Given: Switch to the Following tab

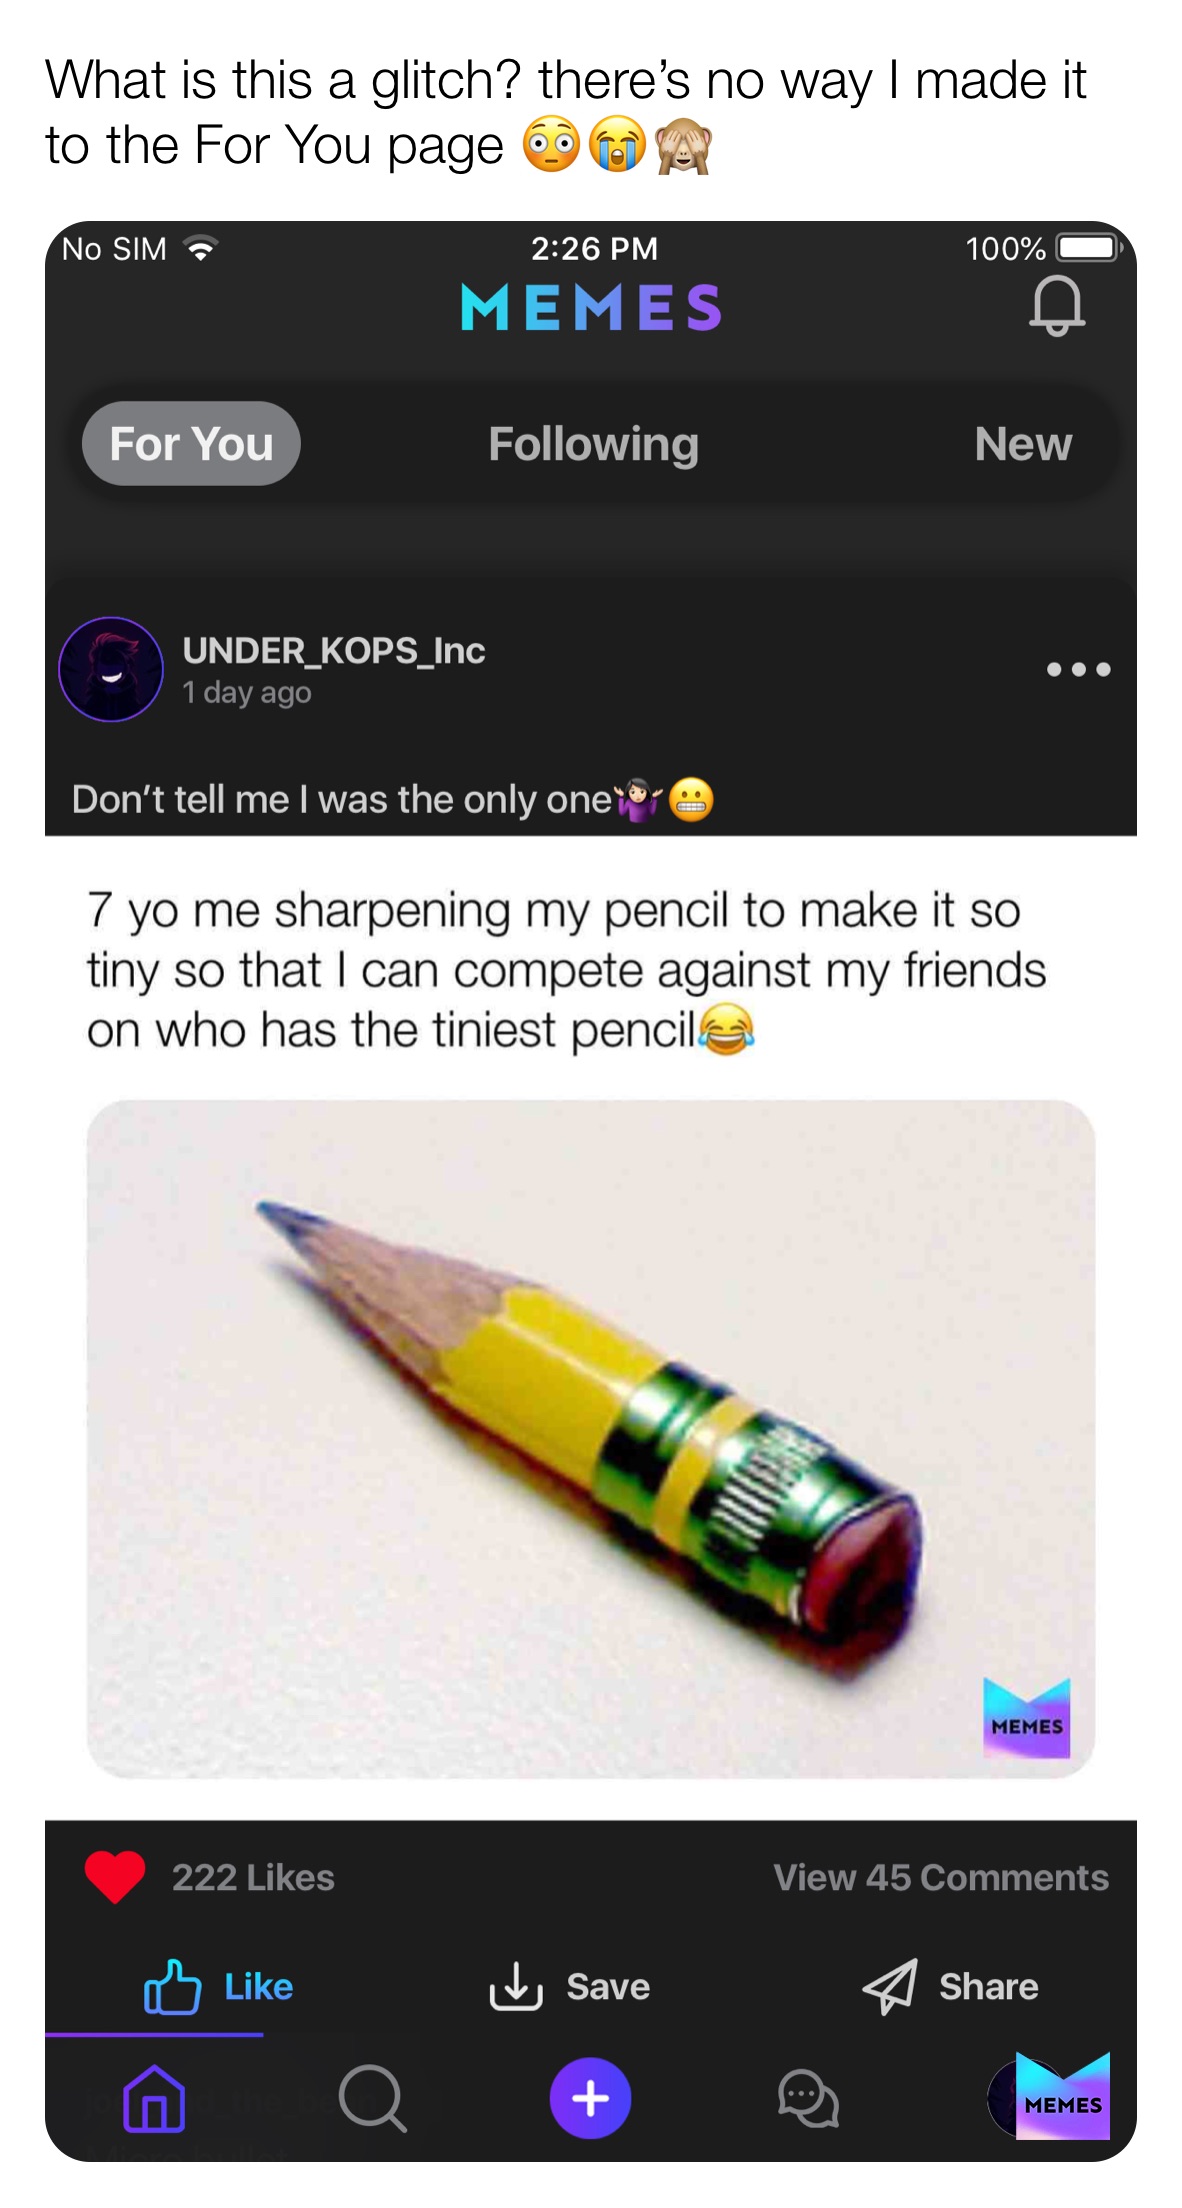Looking at the screenshot, I should (x=592, y=444).
